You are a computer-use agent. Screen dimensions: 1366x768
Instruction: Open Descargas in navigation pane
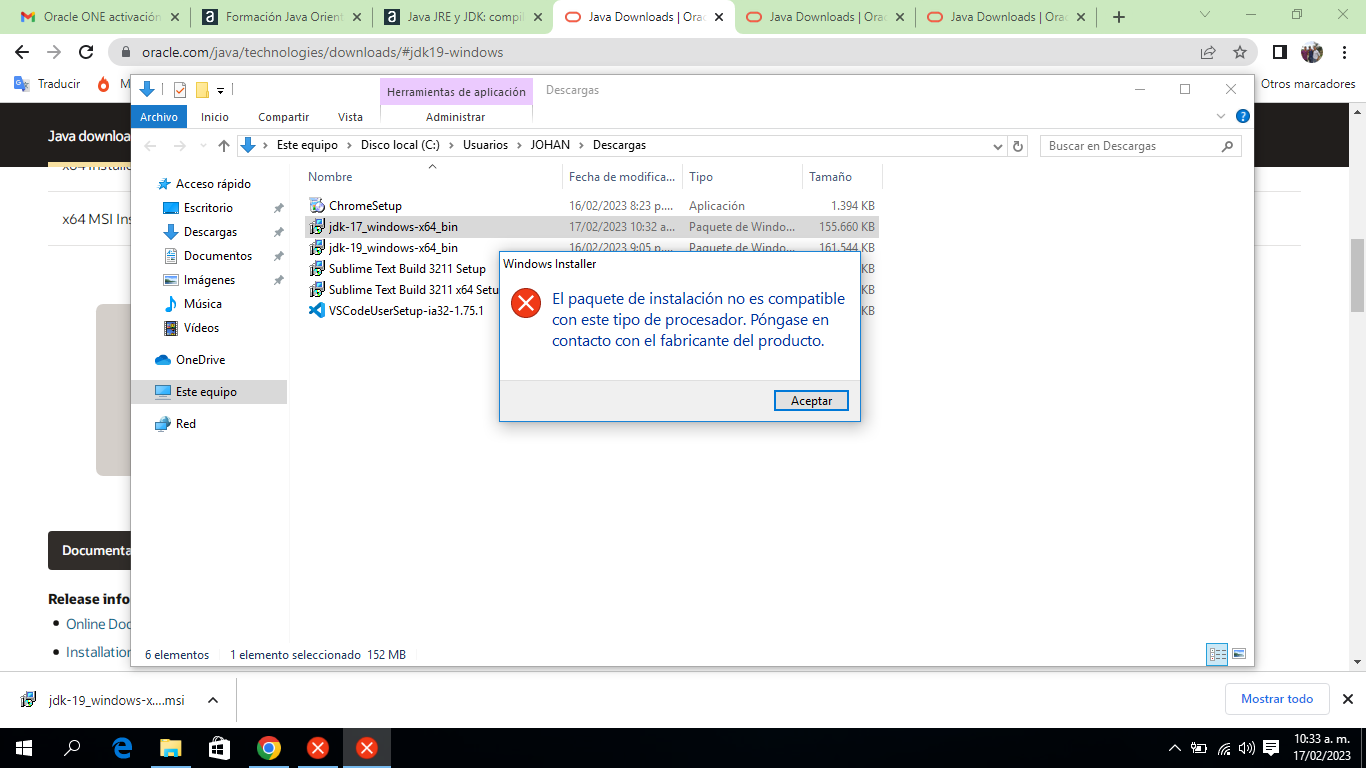[210, 232]
